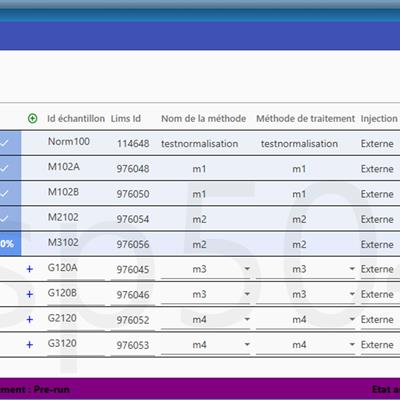Click the checkmark status icon for Norm100

(x=4, y=143)
